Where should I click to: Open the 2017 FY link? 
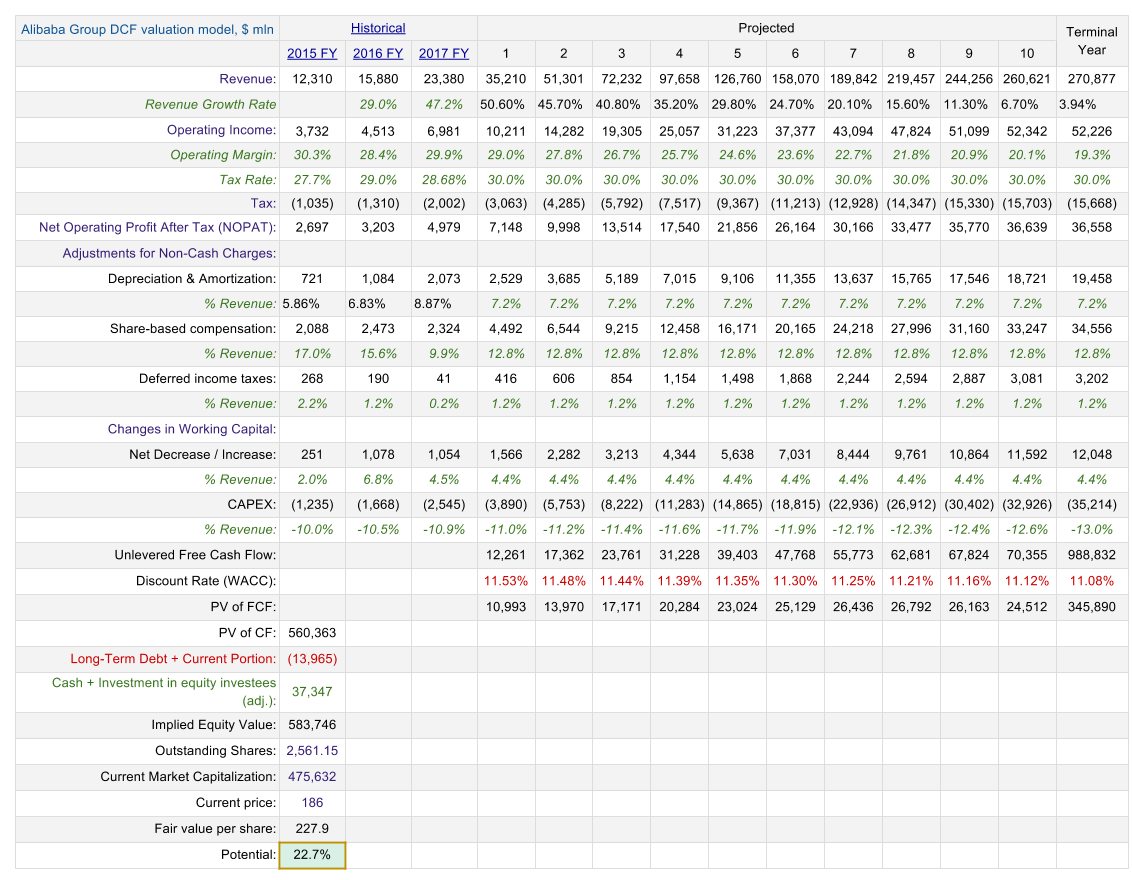click(x=444, y=53)
